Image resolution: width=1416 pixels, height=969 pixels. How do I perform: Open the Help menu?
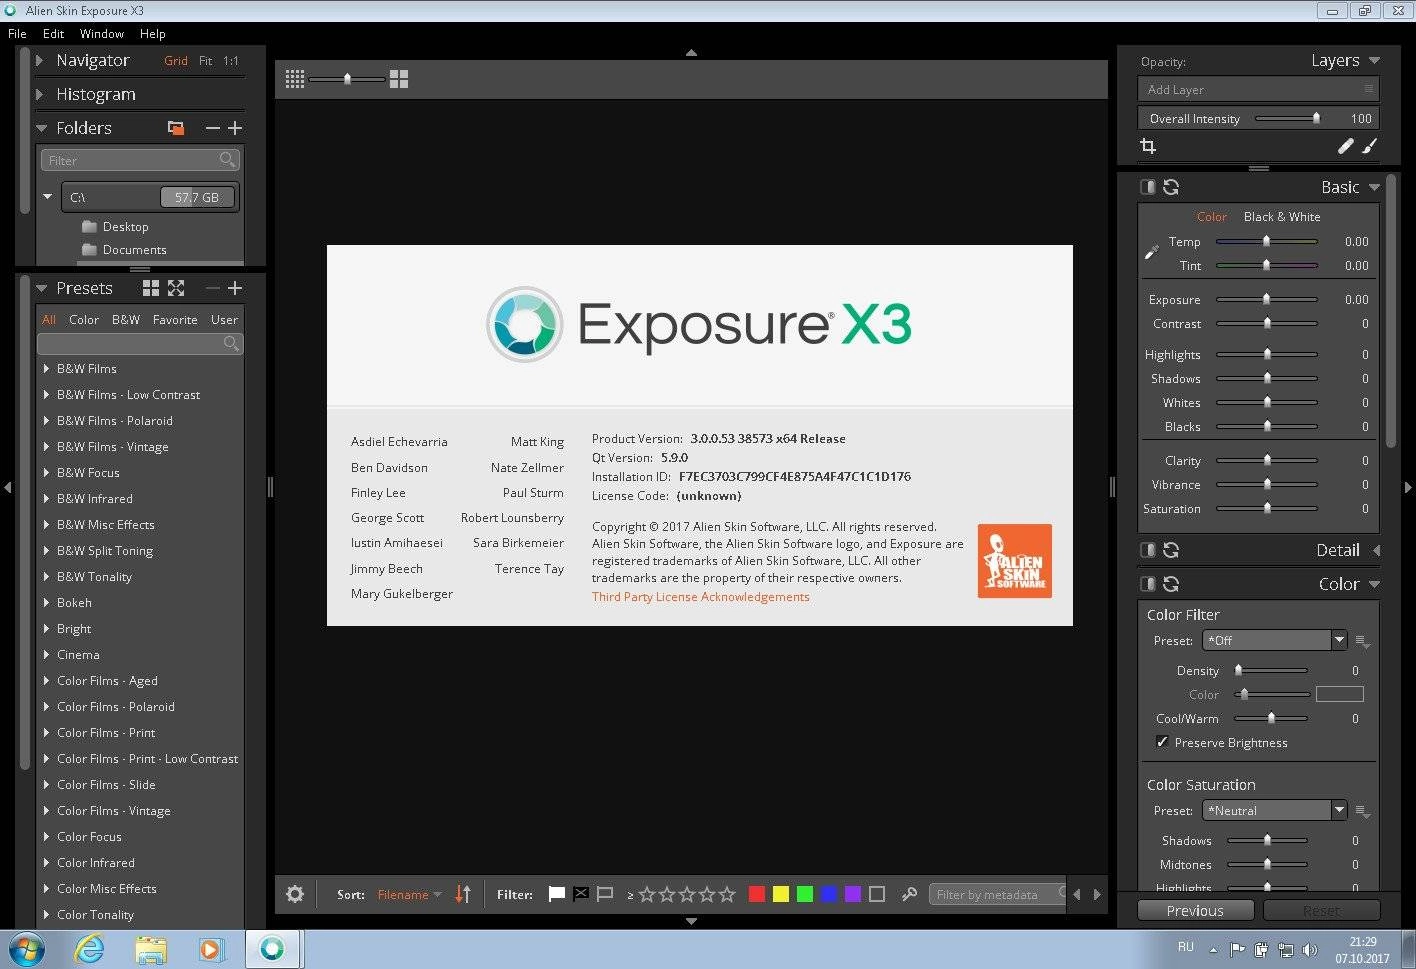(x=152, y=33)
